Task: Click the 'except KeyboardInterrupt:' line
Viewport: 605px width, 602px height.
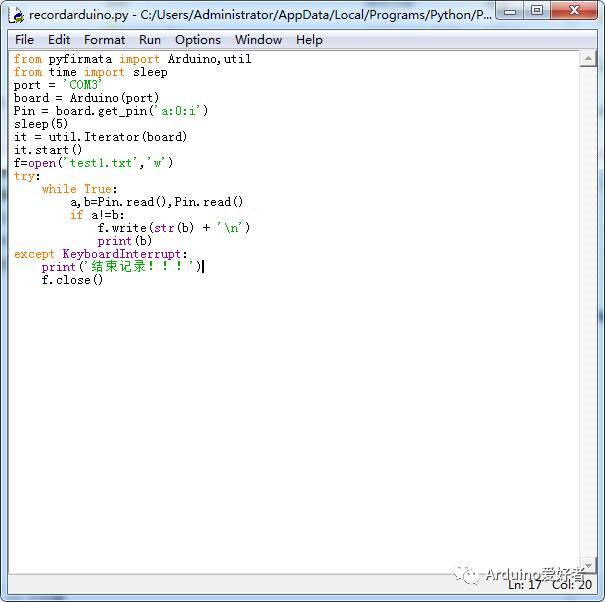Action: 101,254
